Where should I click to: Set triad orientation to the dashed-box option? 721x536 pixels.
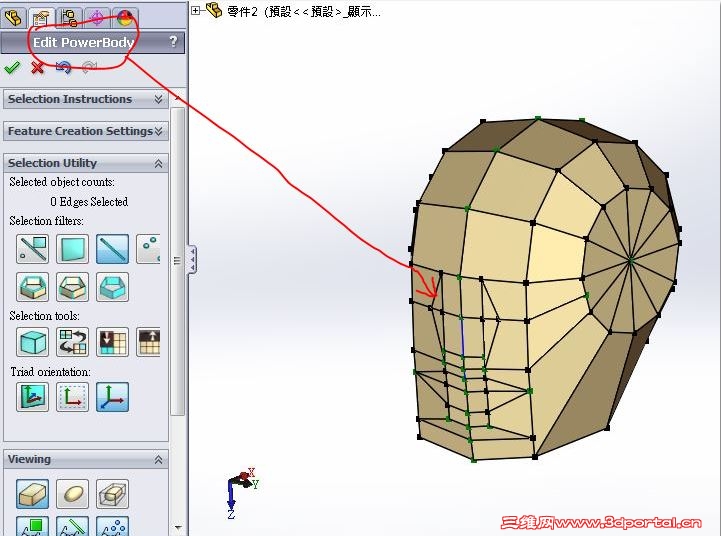click(x=72, y=397)
